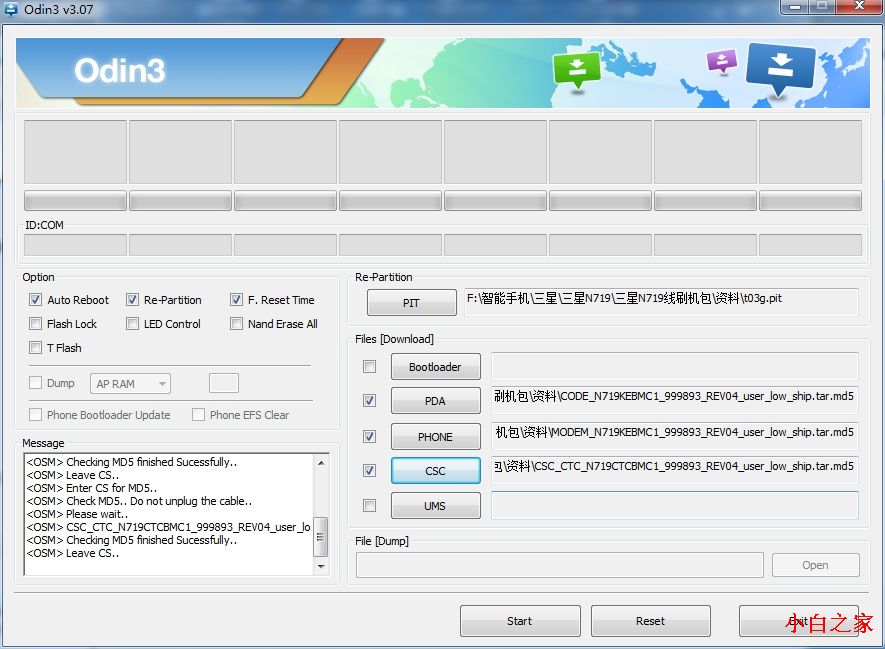Click the PDA file button

tap(435, 401)
